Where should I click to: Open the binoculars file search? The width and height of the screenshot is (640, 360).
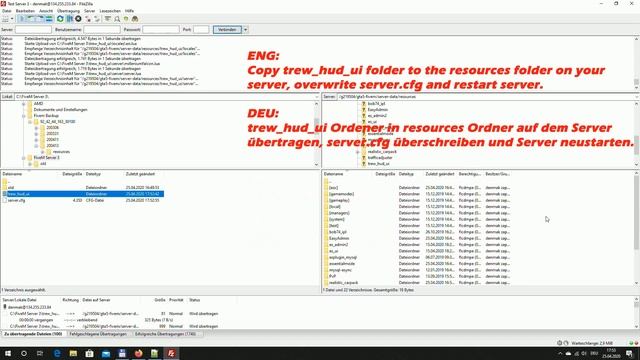pos(135,19)
